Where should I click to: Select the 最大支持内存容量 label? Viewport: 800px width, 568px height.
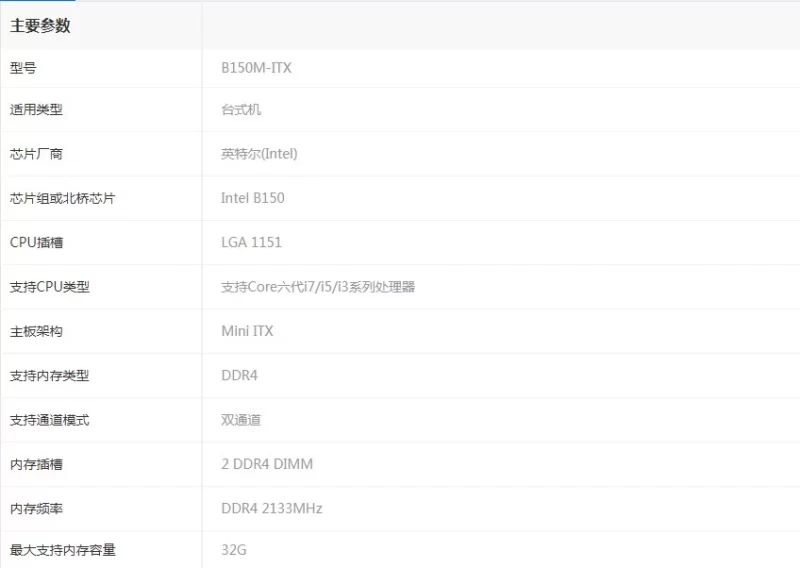(62, 550)
